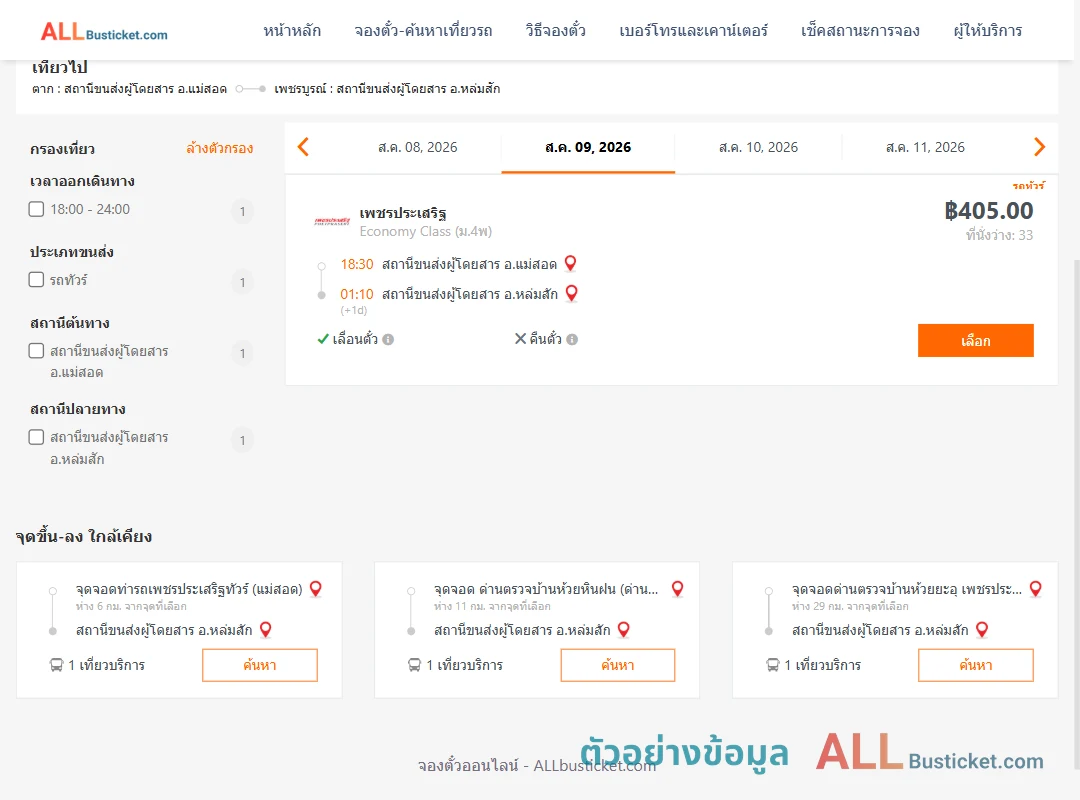Click the green checkmark by เลื่อนตั๋ว
This screenshot has height=800, width=1080.
point(322,338)
